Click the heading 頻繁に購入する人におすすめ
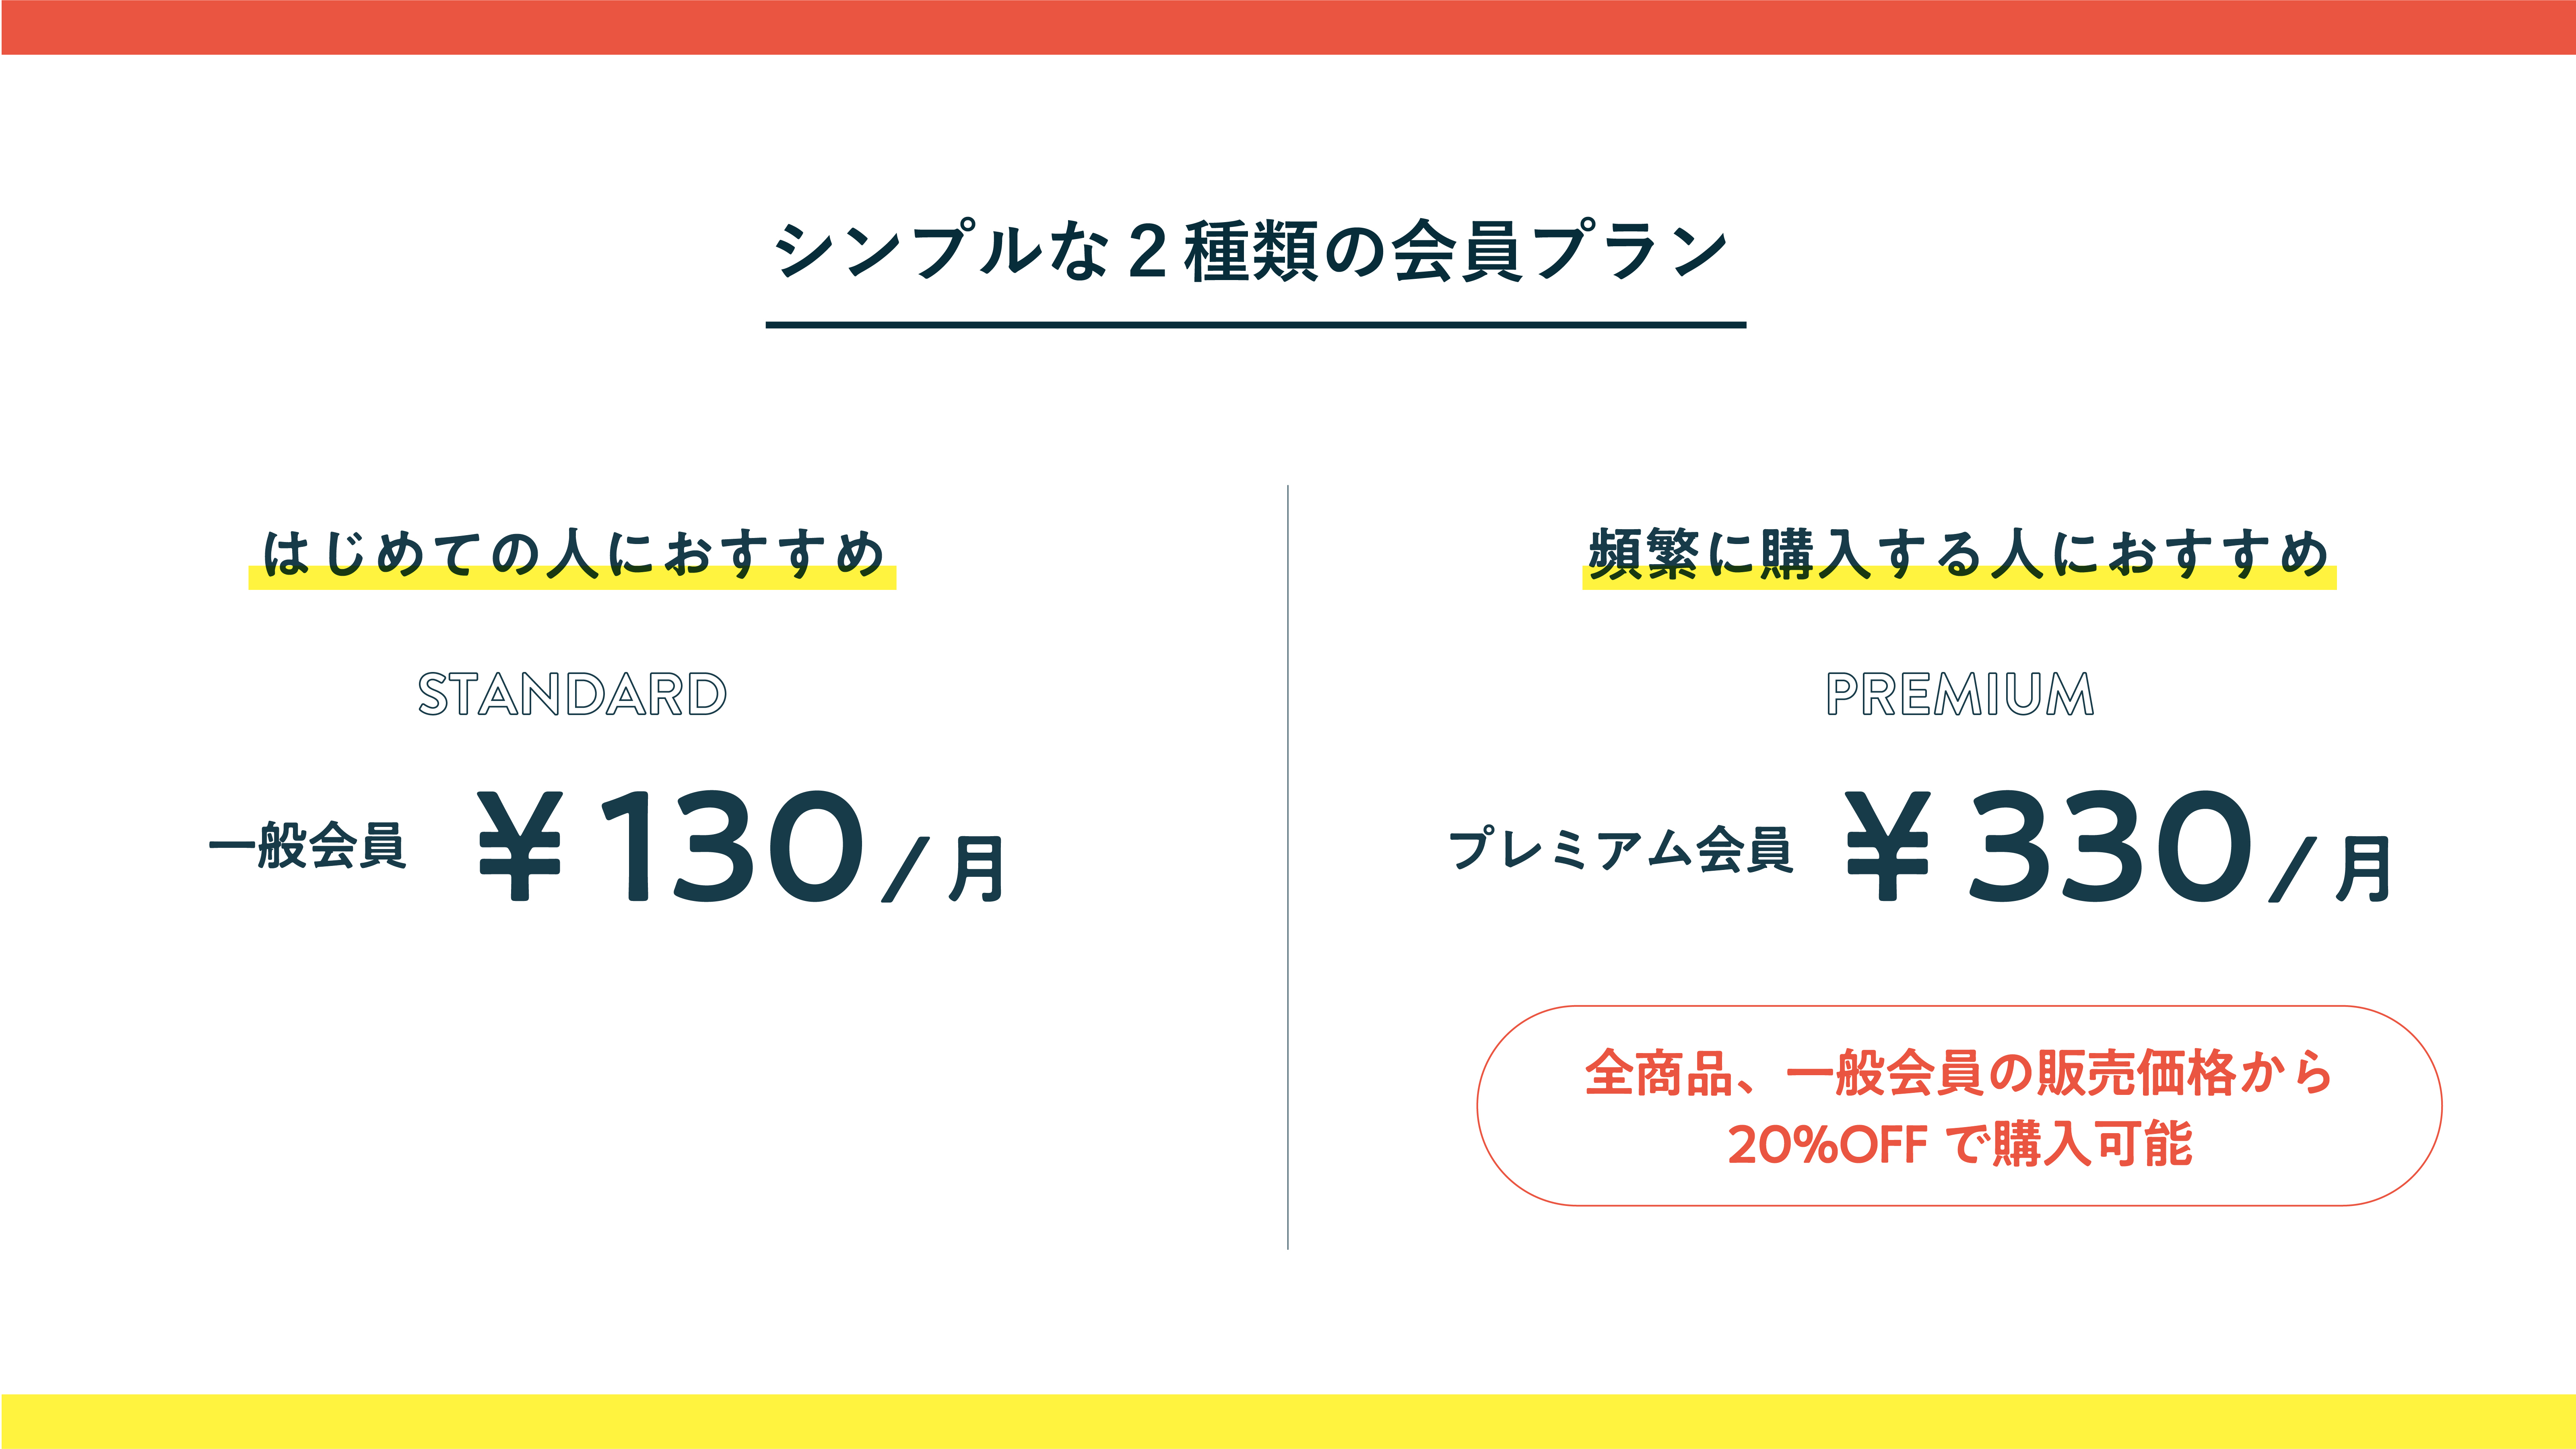This screenshot has height=1449, width=2576. point(1958,552)
